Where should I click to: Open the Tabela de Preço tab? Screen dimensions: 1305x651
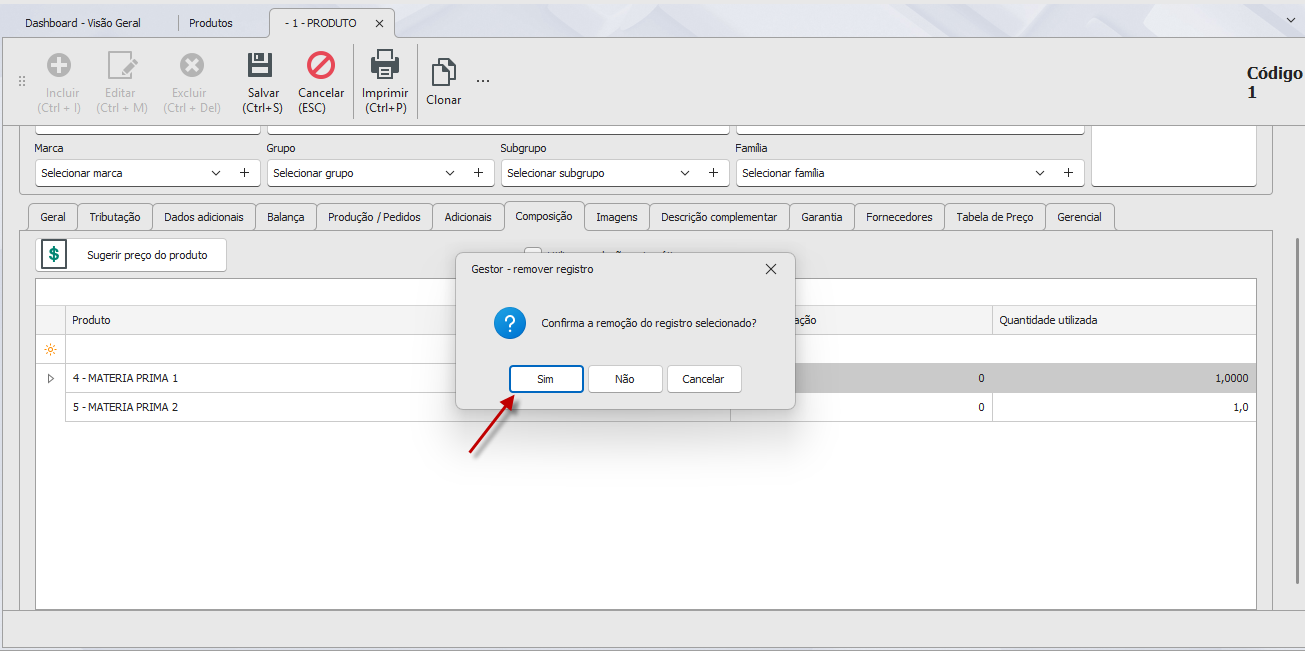[995, 217]
